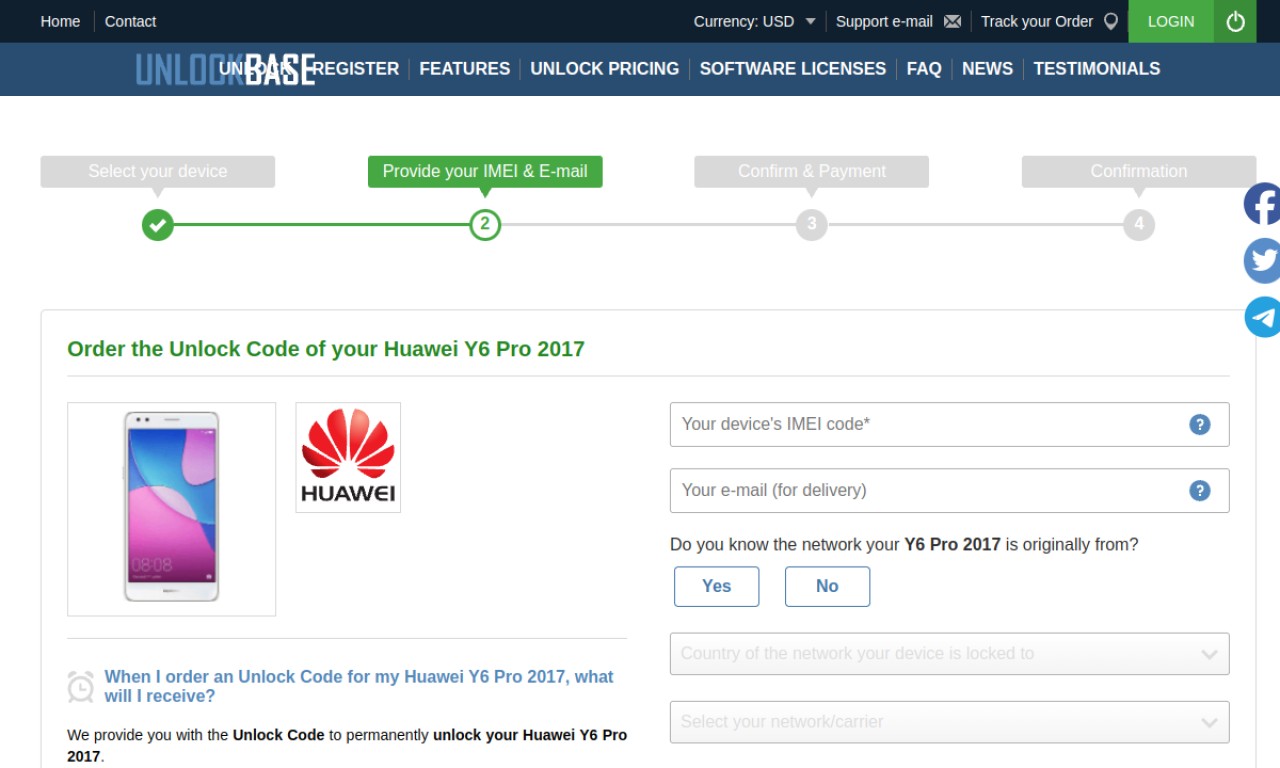
Task: Click the completed step one checkmark circle
Action: (157, 225)
